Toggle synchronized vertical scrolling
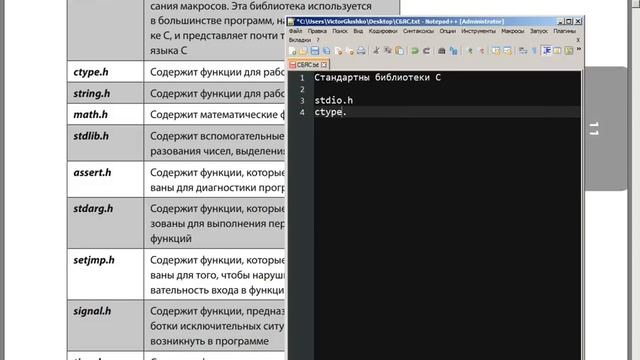The height and width of the screenshot is (360, 640). 496,51
